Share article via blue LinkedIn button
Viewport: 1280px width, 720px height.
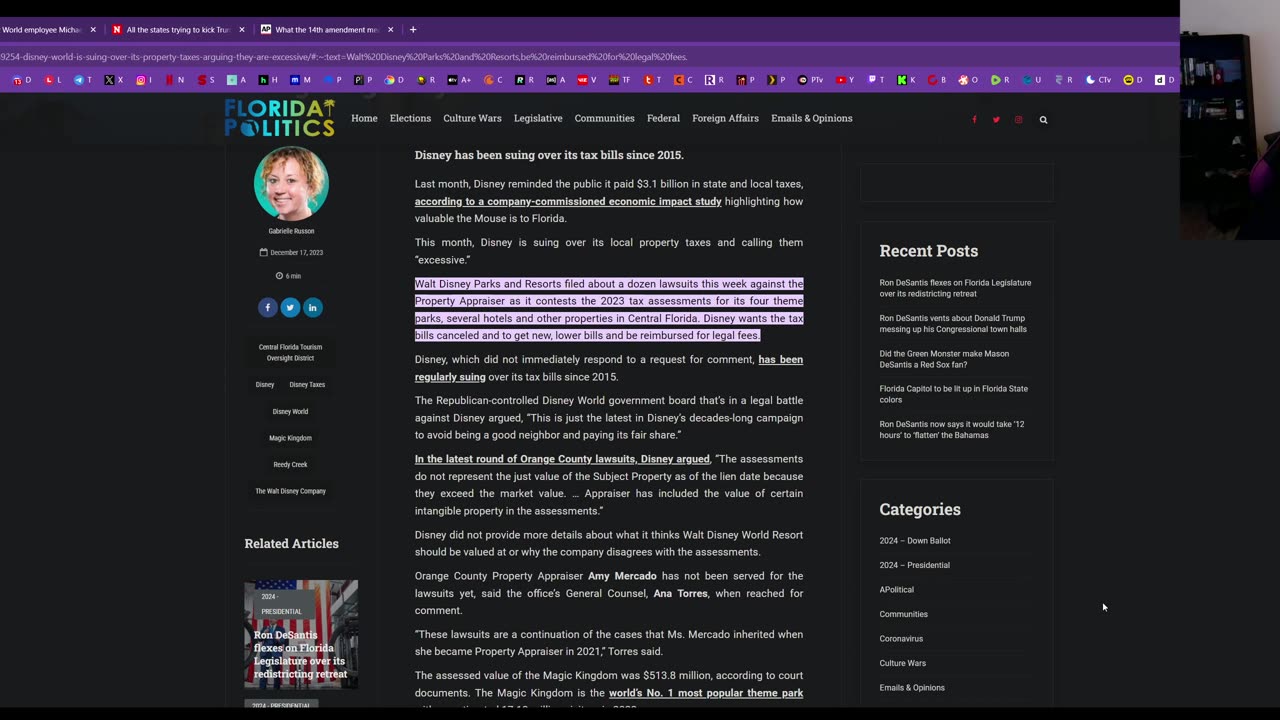(x=312, y=307)
